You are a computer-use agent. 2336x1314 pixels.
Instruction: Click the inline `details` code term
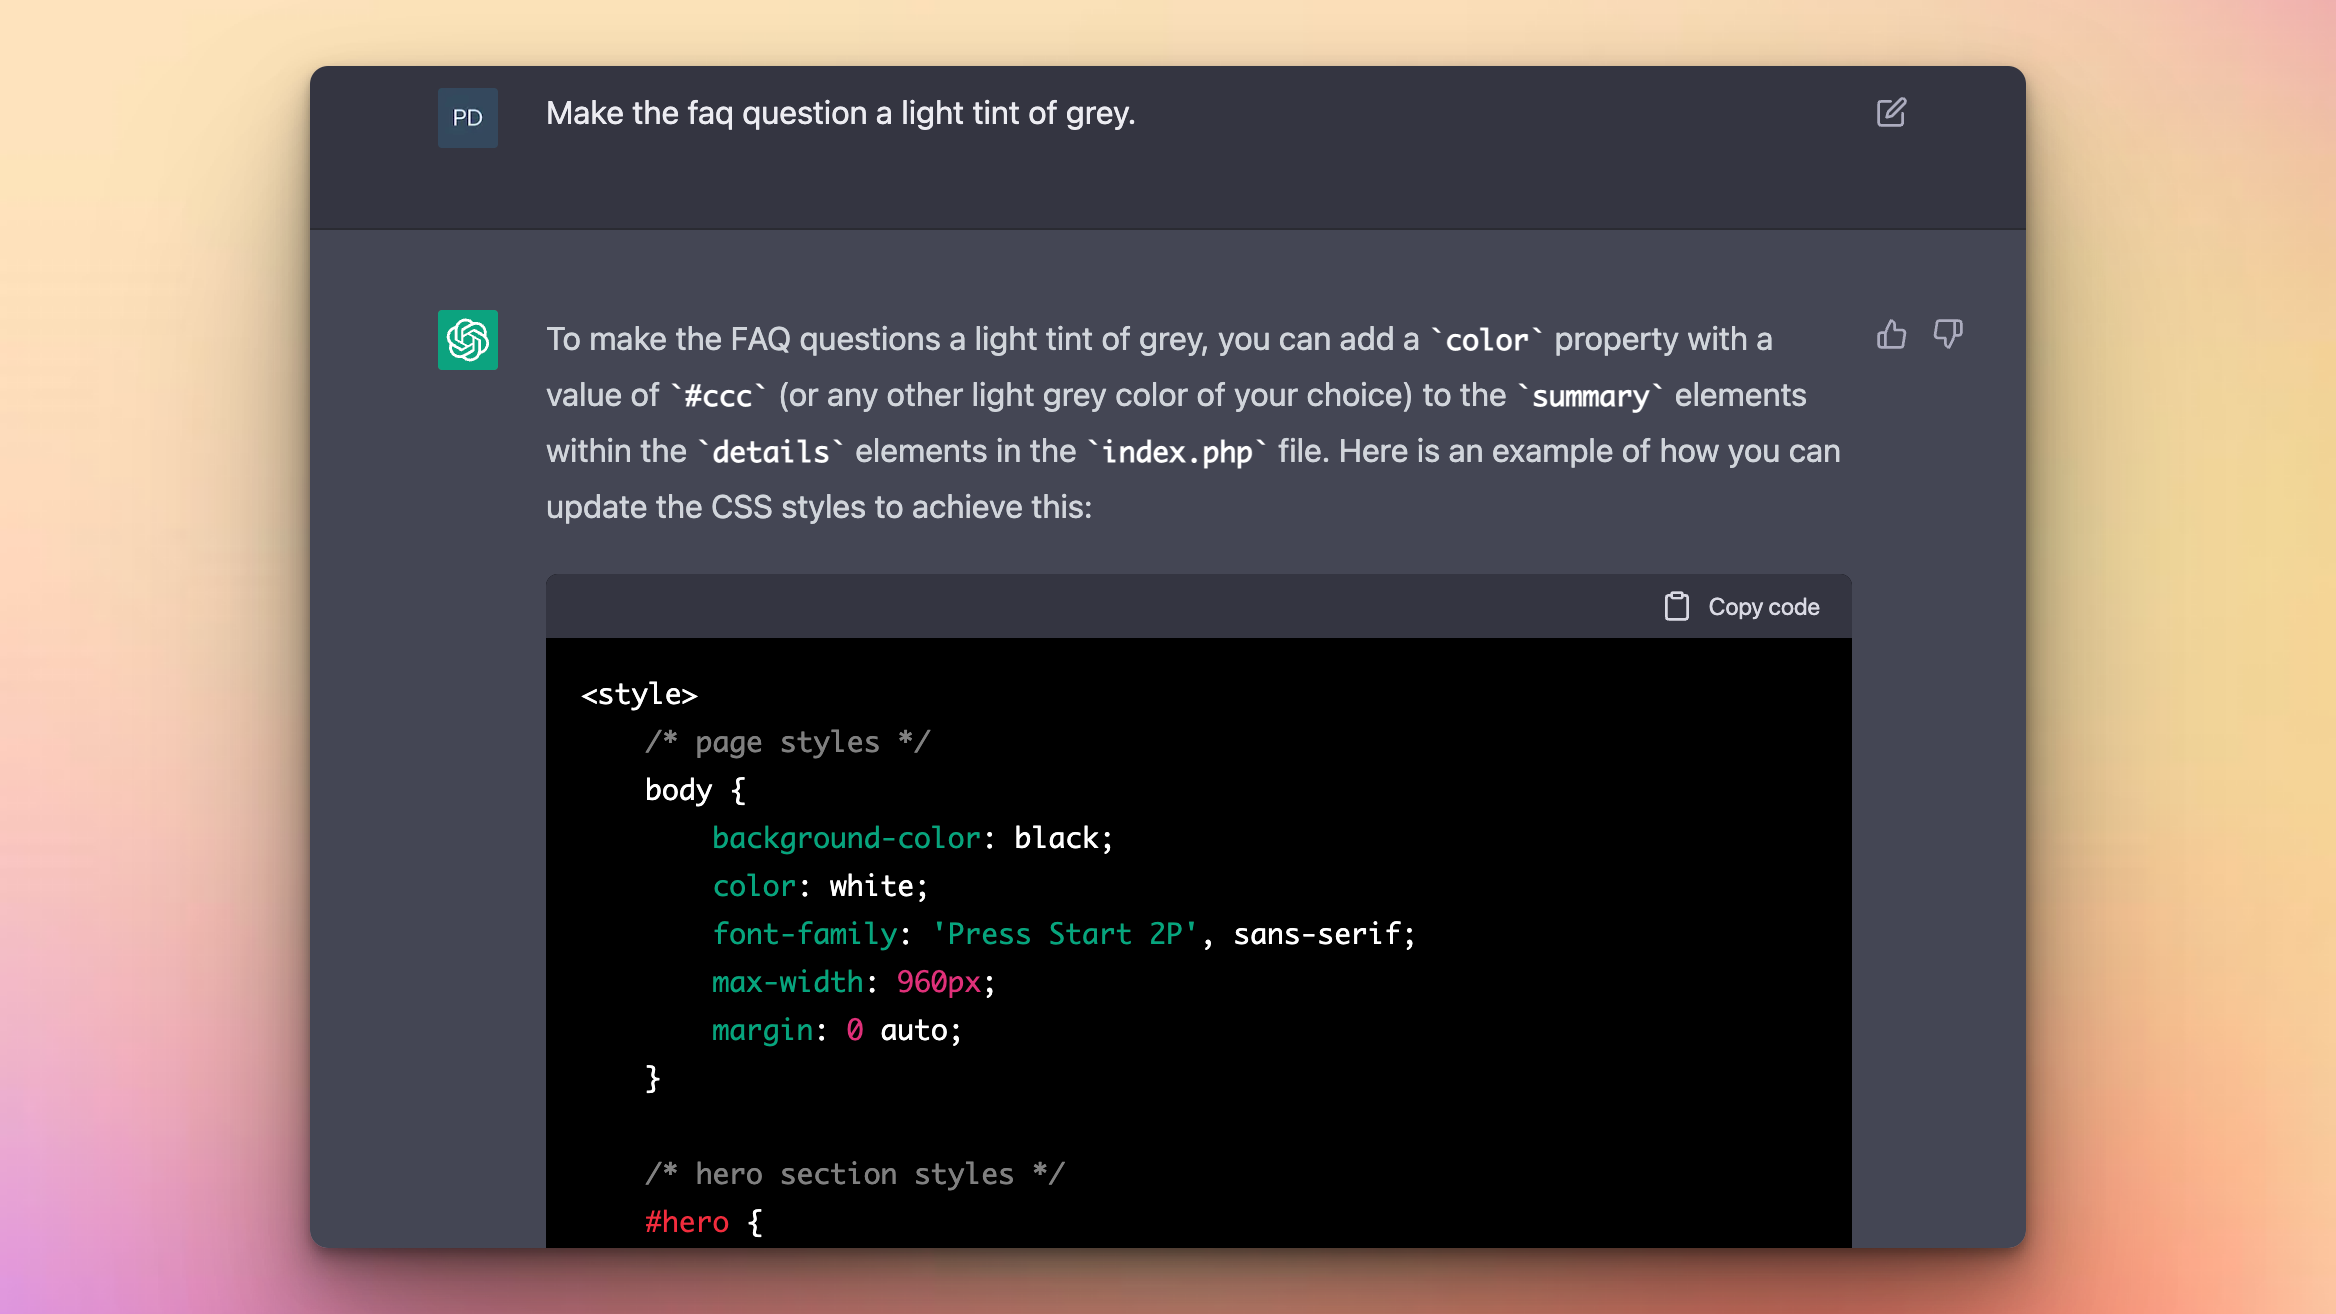coord(770,452)
